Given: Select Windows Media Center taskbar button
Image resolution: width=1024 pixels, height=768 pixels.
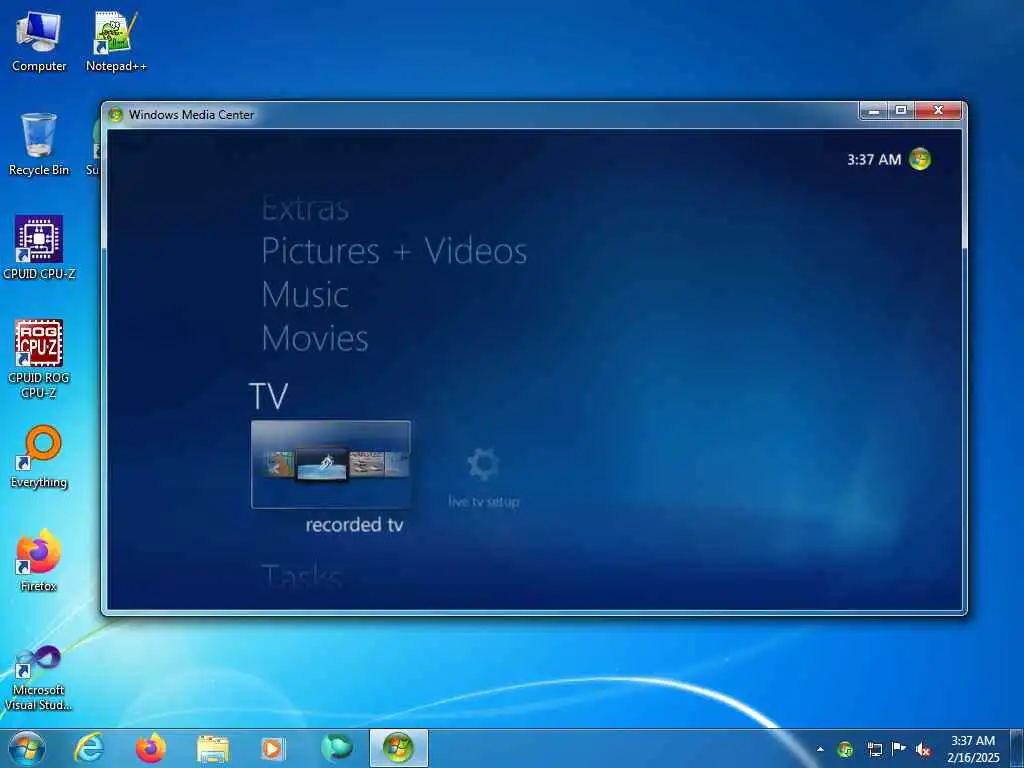Looking at the screenshot, I should point(398,748).
